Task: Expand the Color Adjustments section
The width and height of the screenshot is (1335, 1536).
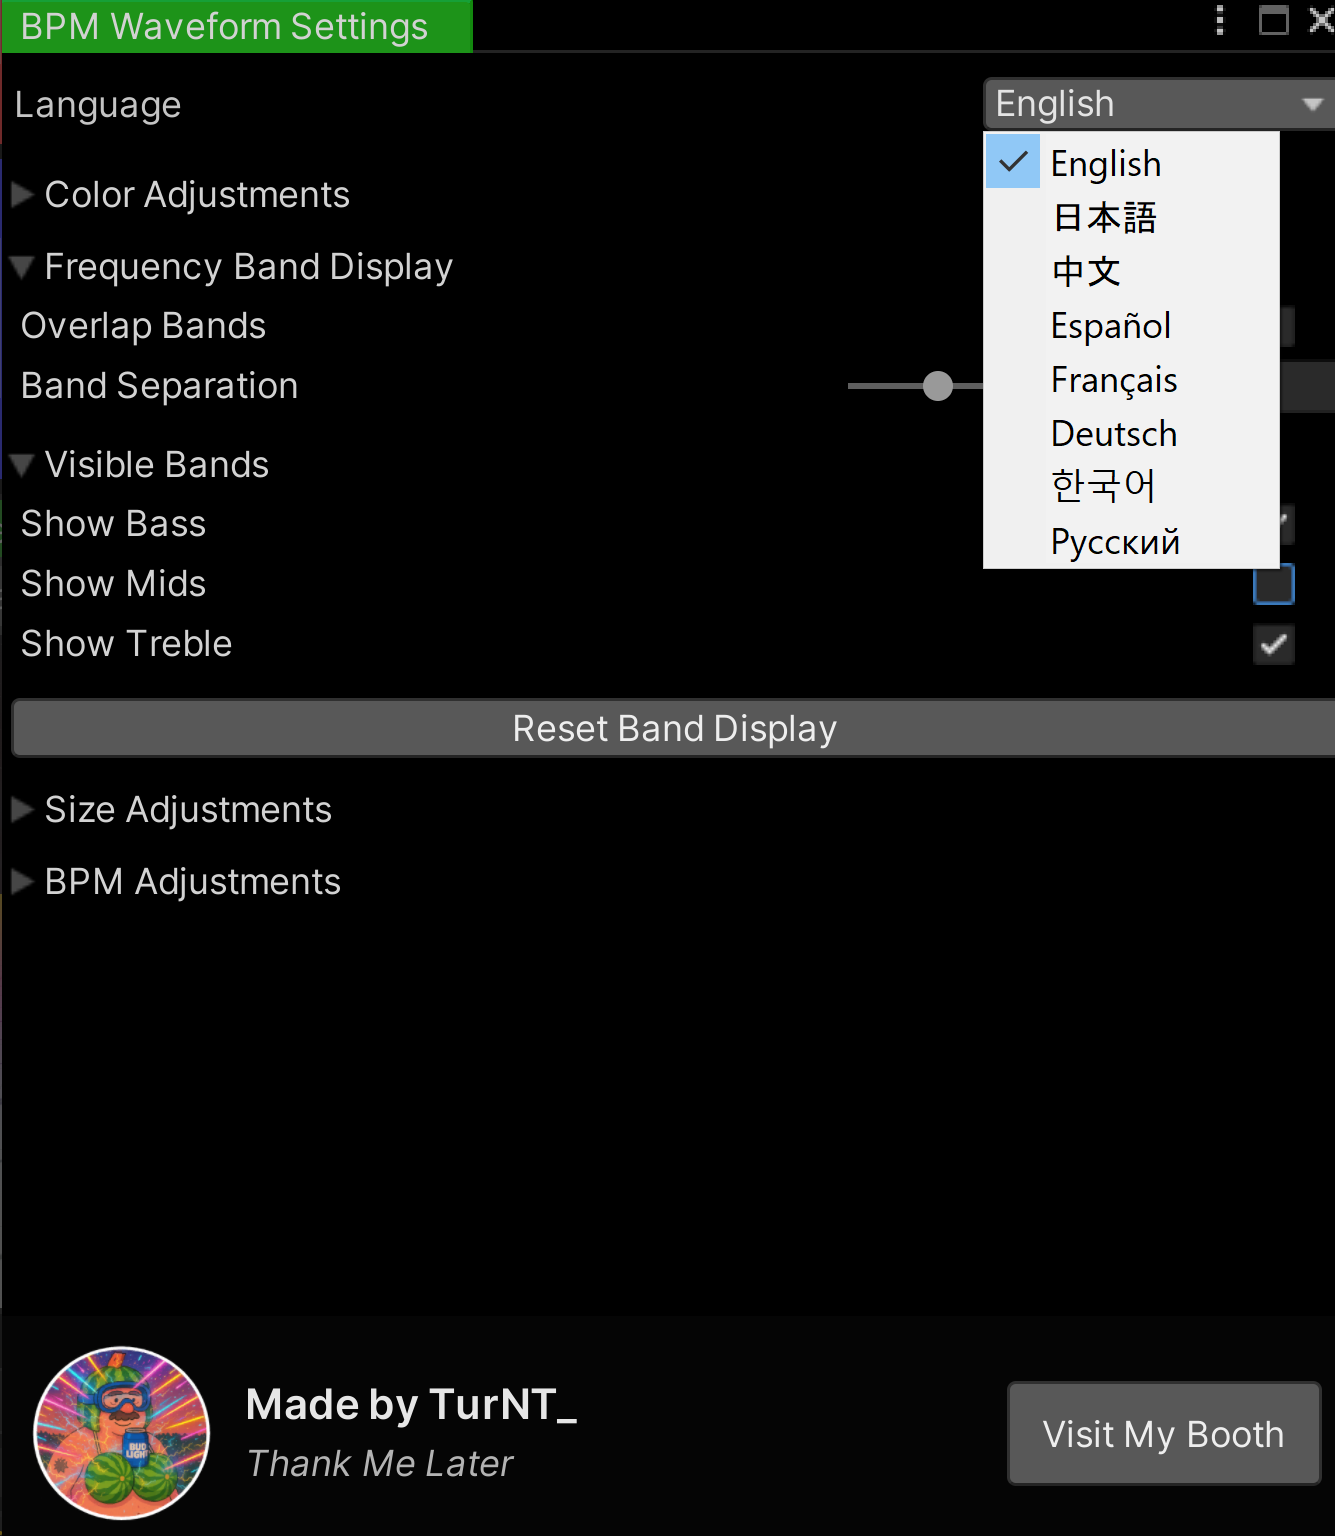Action: click(21, 195)
